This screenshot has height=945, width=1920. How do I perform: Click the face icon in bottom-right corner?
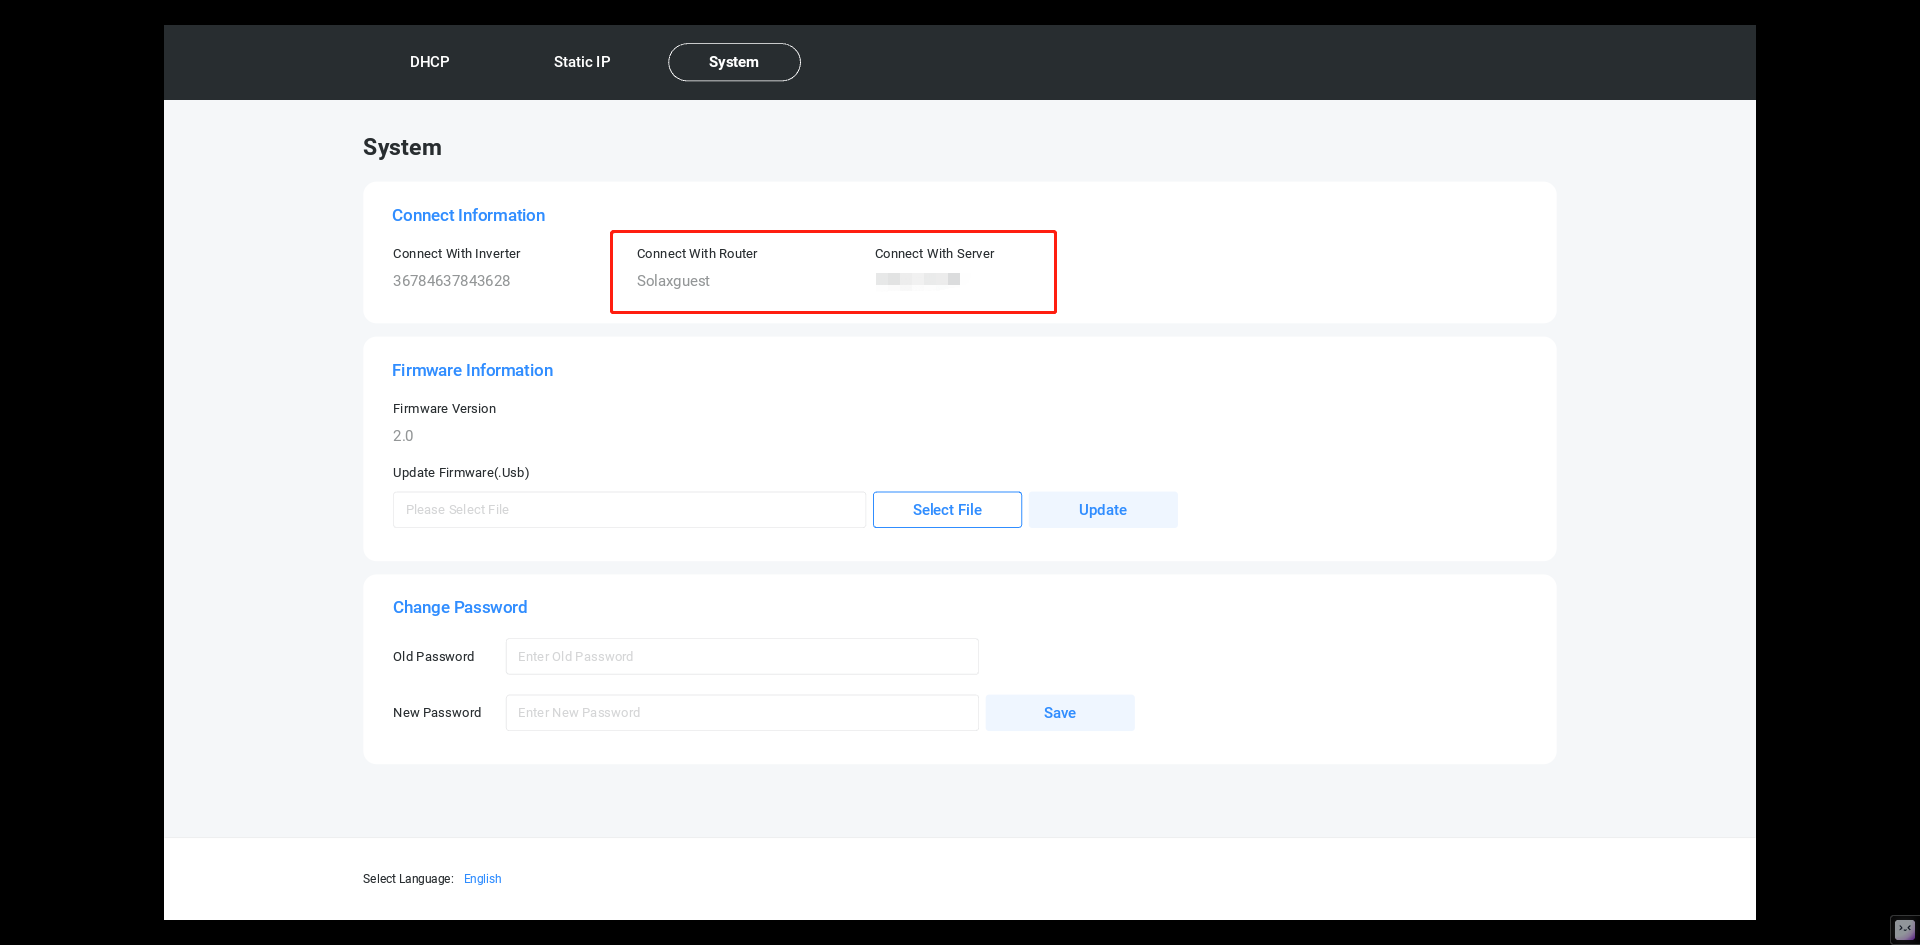1904,929
